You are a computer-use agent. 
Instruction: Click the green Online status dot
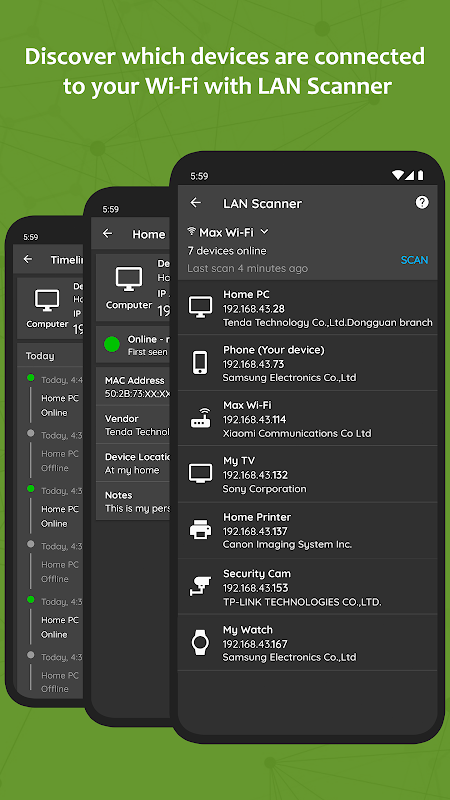point(112,344)
